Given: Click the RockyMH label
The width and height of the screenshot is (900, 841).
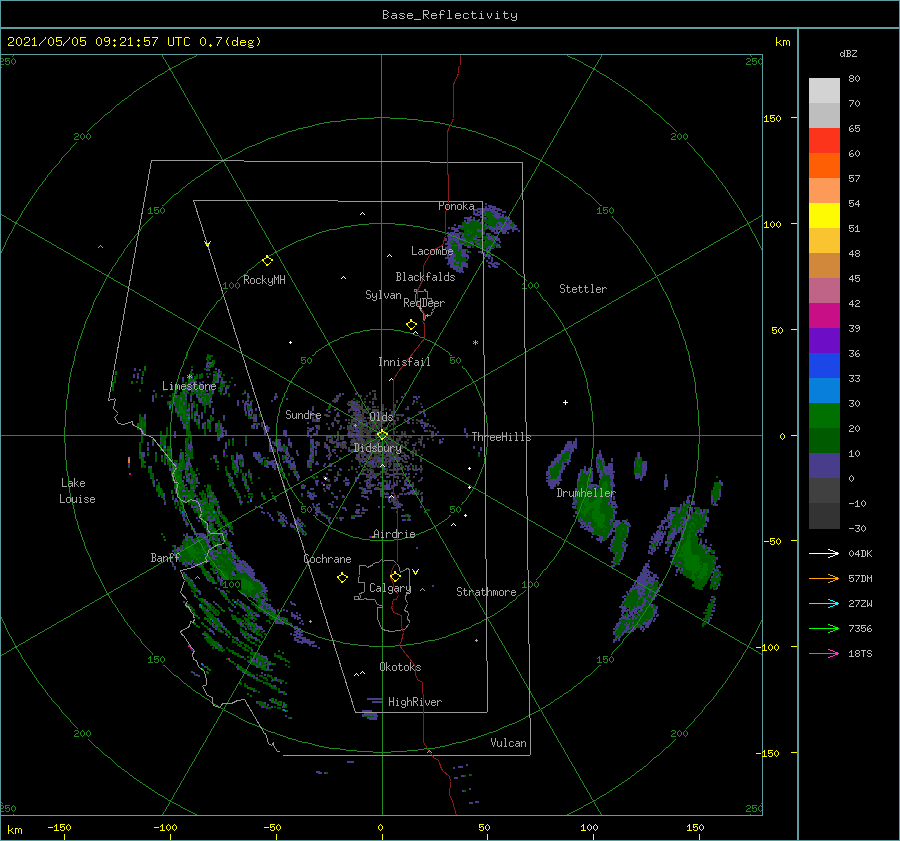Looking at the screenshot, I should [x=264, y=280].
